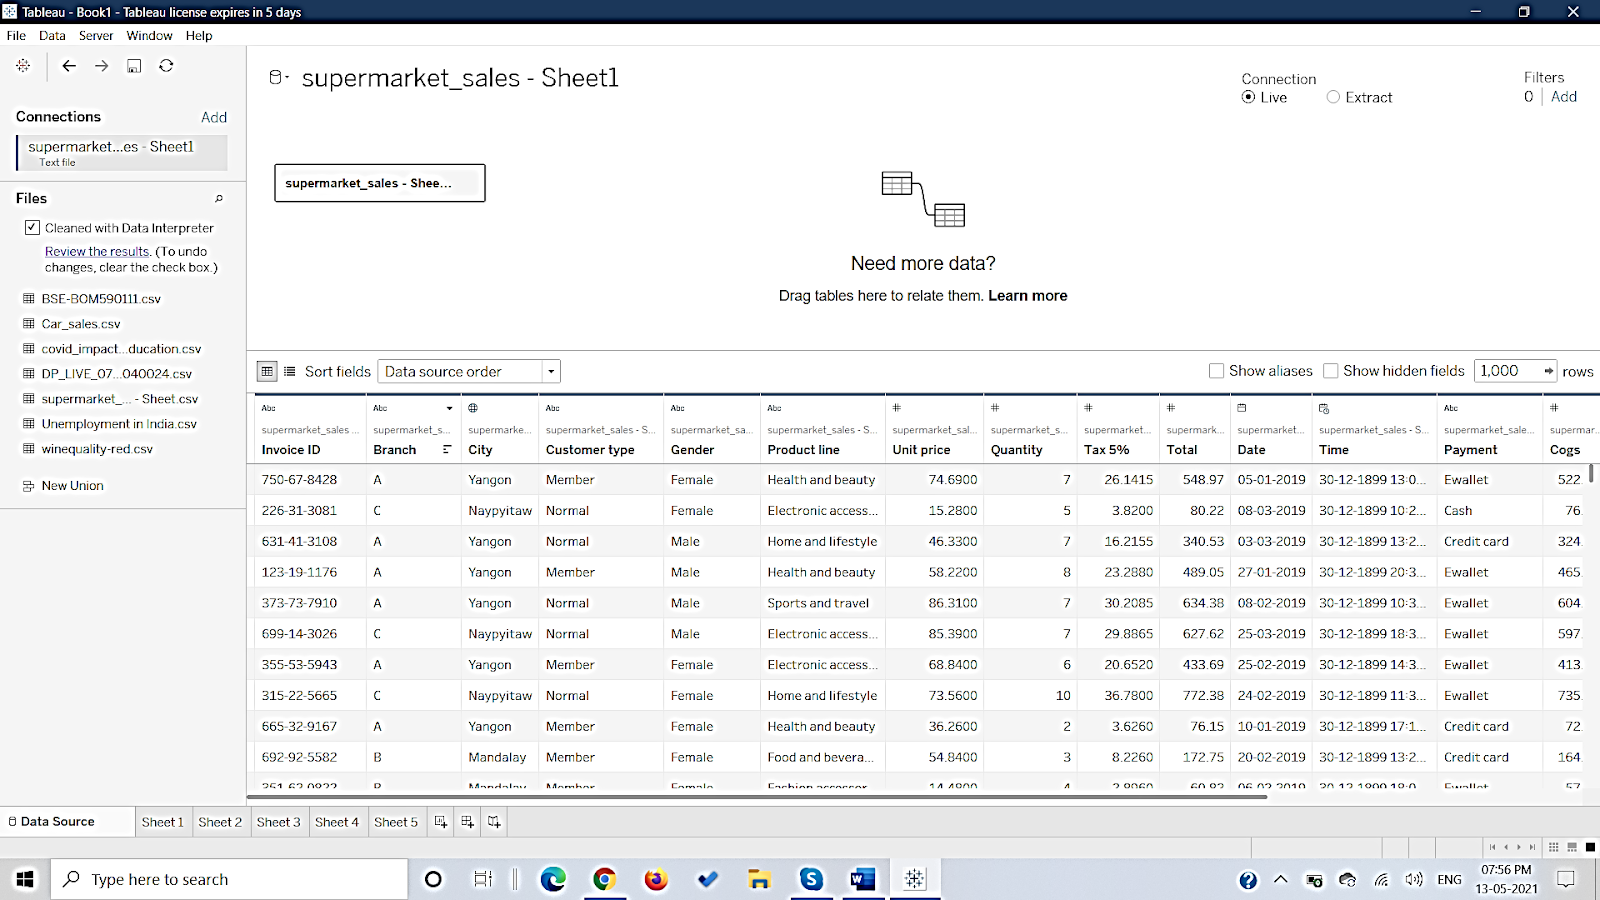
Task: Open Microsoft Edge from the taskbar
Action: click(x=553, y=879)
